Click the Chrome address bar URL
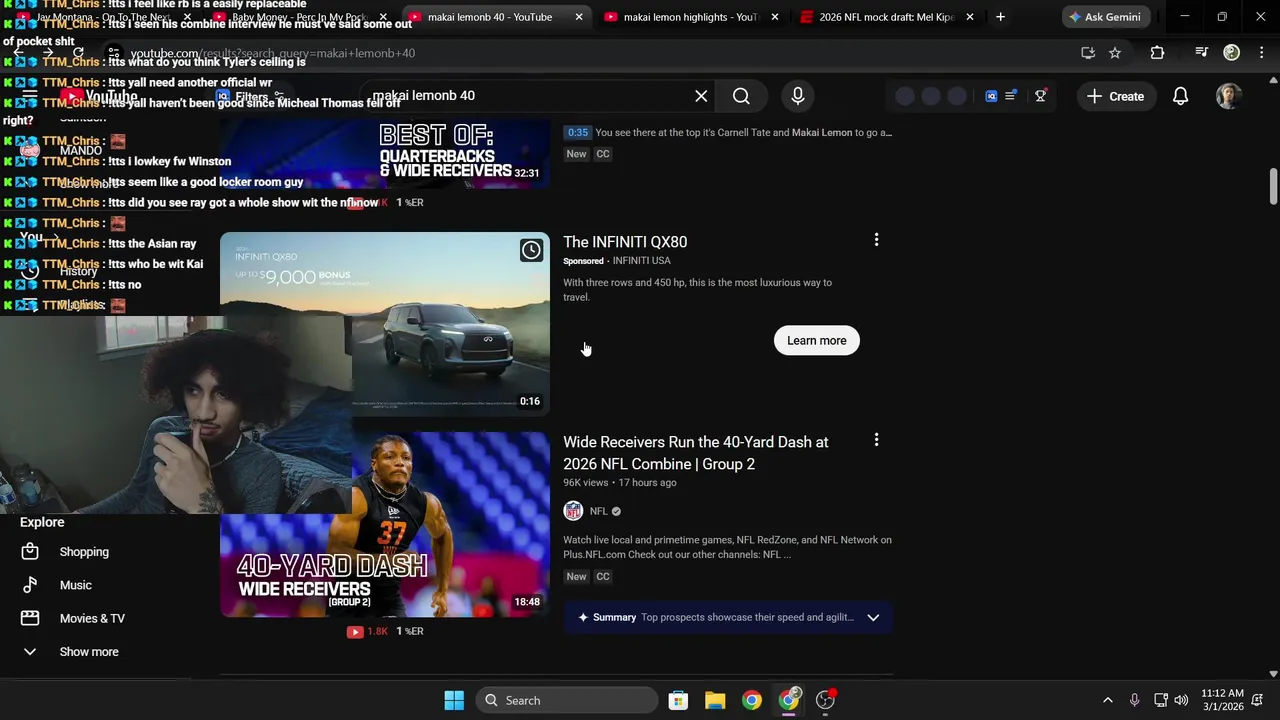 [x=272, y=53]
